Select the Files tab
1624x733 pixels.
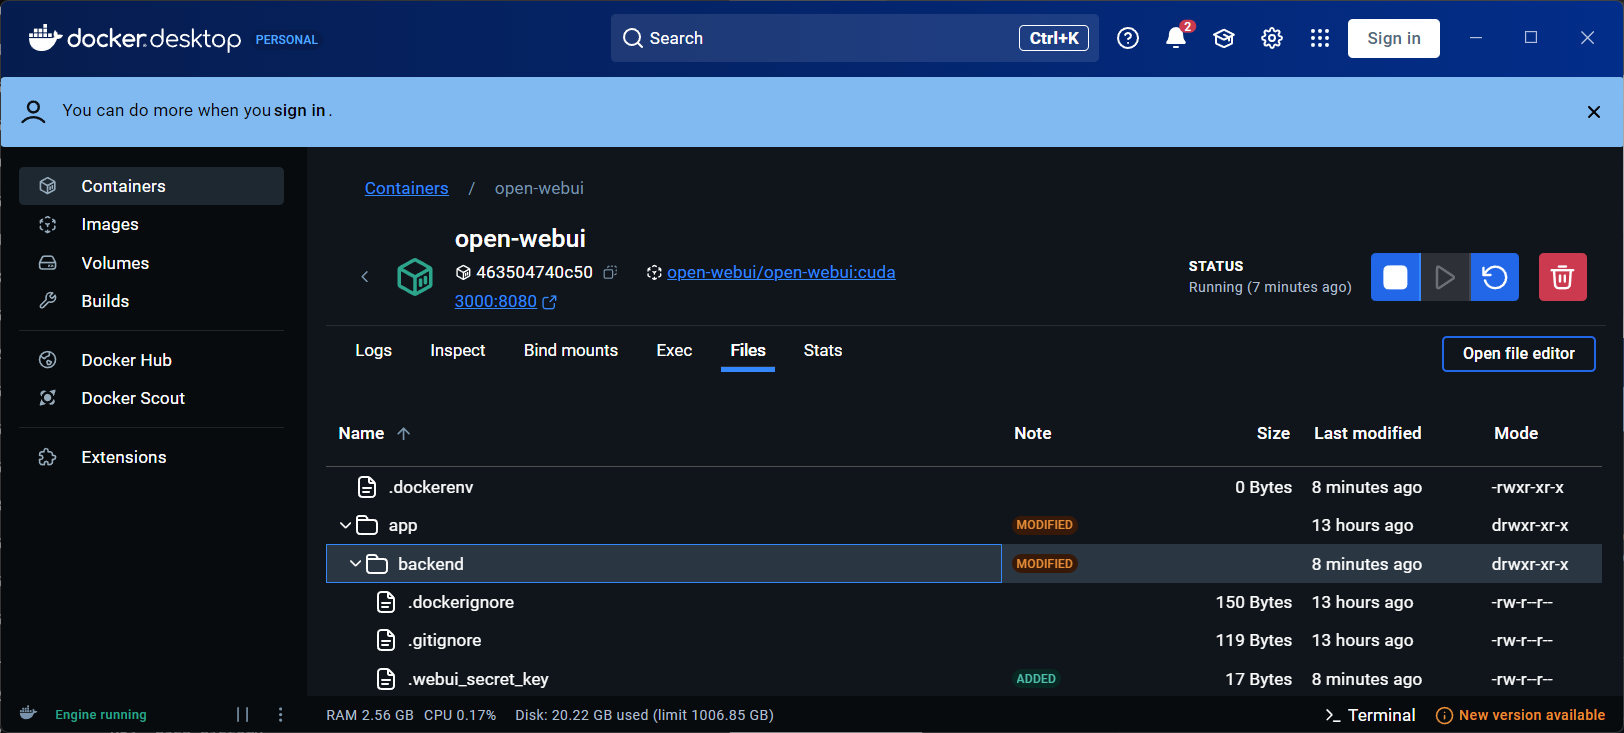click(x=748, y=350)
